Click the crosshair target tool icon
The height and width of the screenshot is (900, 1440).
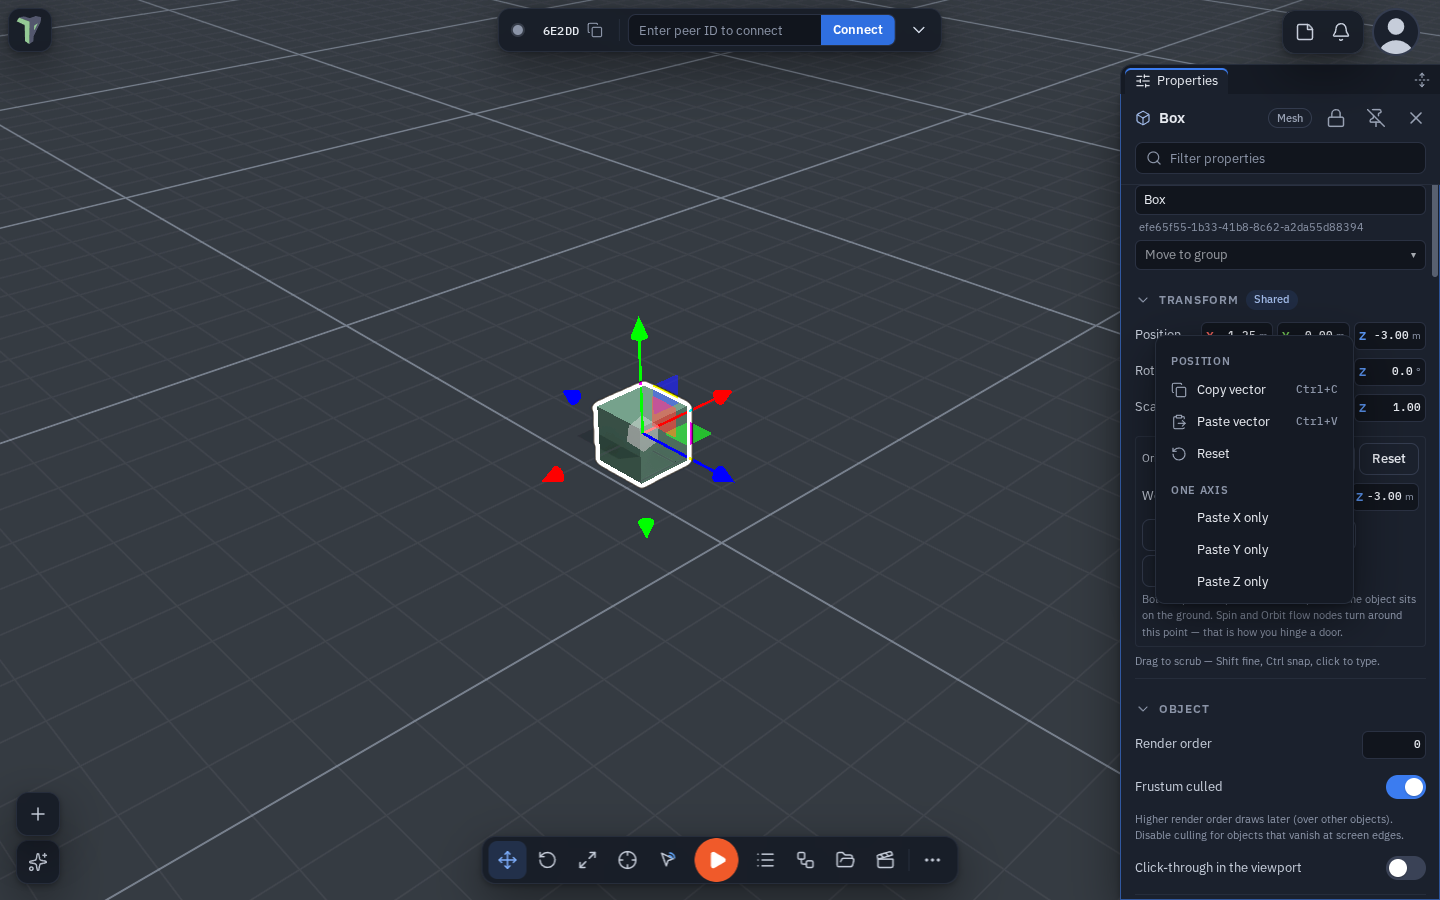click(x=627, y=860)
